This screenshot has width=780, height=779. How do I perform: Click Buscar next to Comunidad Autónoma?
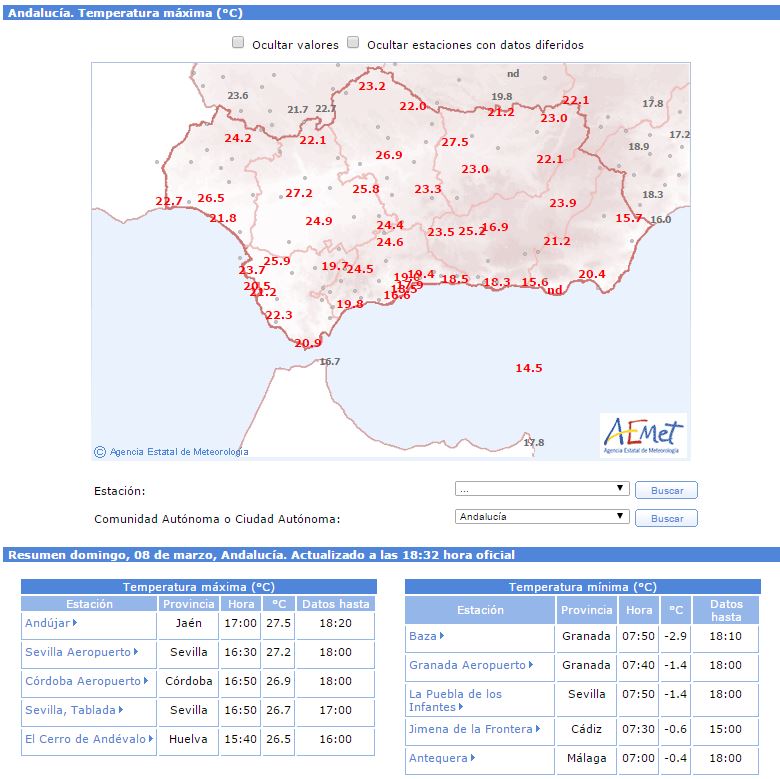click(x=666, y=518)
